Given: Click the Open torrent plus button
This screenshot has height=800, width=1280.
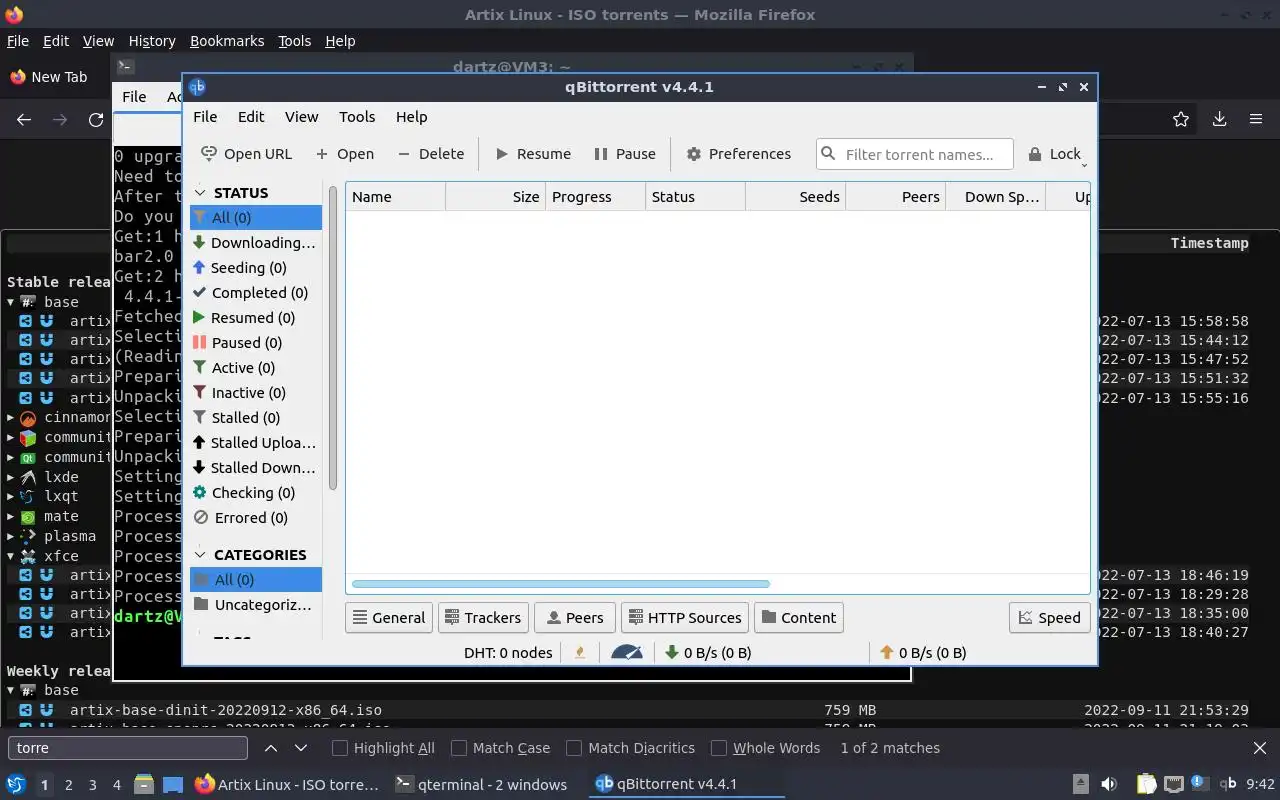Looking at the screenshot, I should click(x=344, y=154).
